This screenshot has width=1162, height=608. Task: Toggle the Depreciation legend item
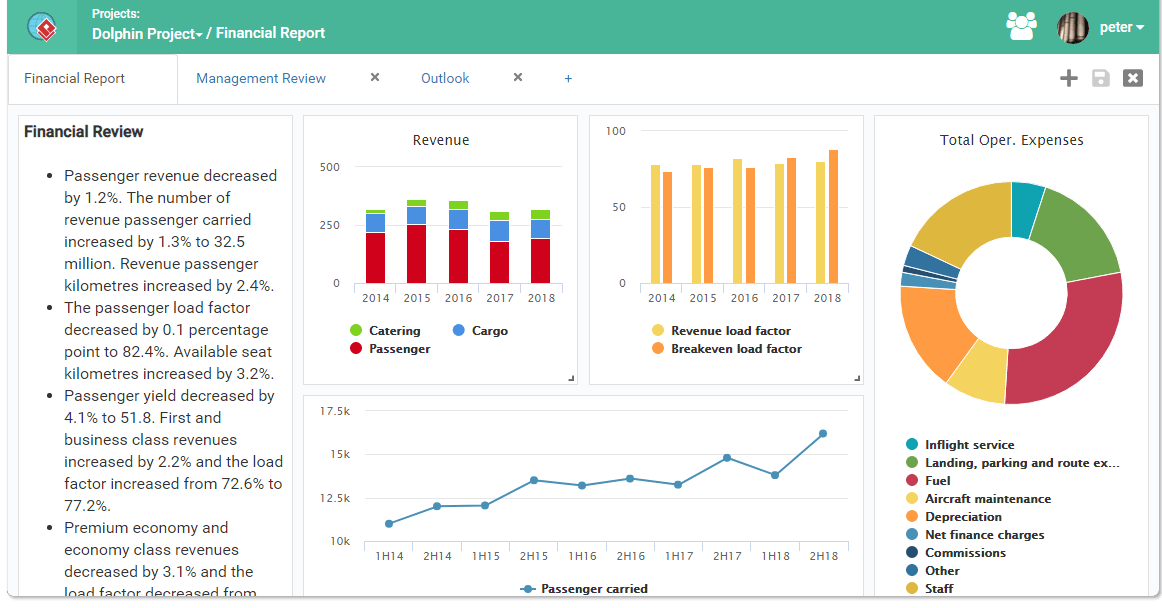point(954,517)
